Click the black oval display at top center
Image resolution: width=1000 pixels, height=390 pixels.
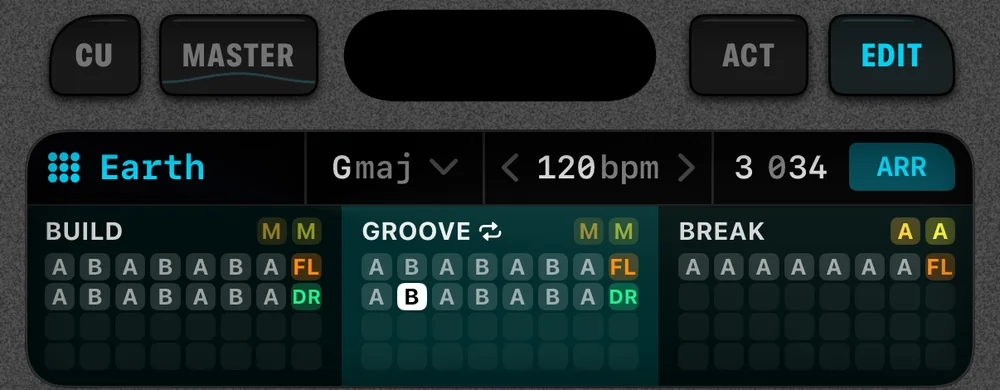[500, 55]
